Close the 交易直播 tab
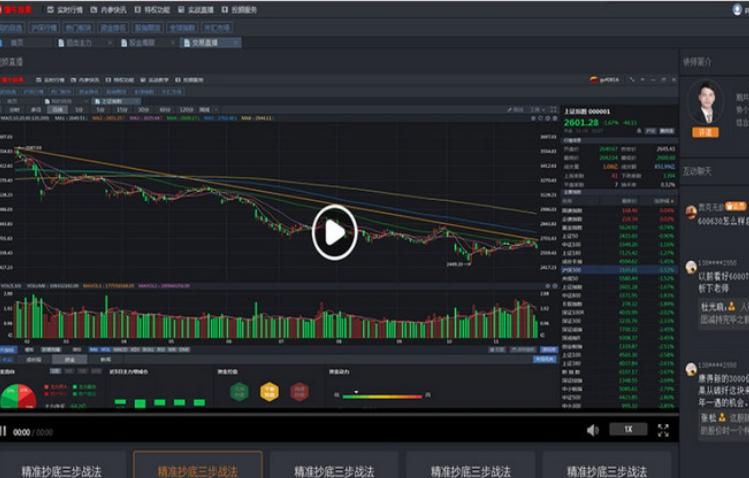The height and width of the screenshot is (478, 749). (235, 43)
